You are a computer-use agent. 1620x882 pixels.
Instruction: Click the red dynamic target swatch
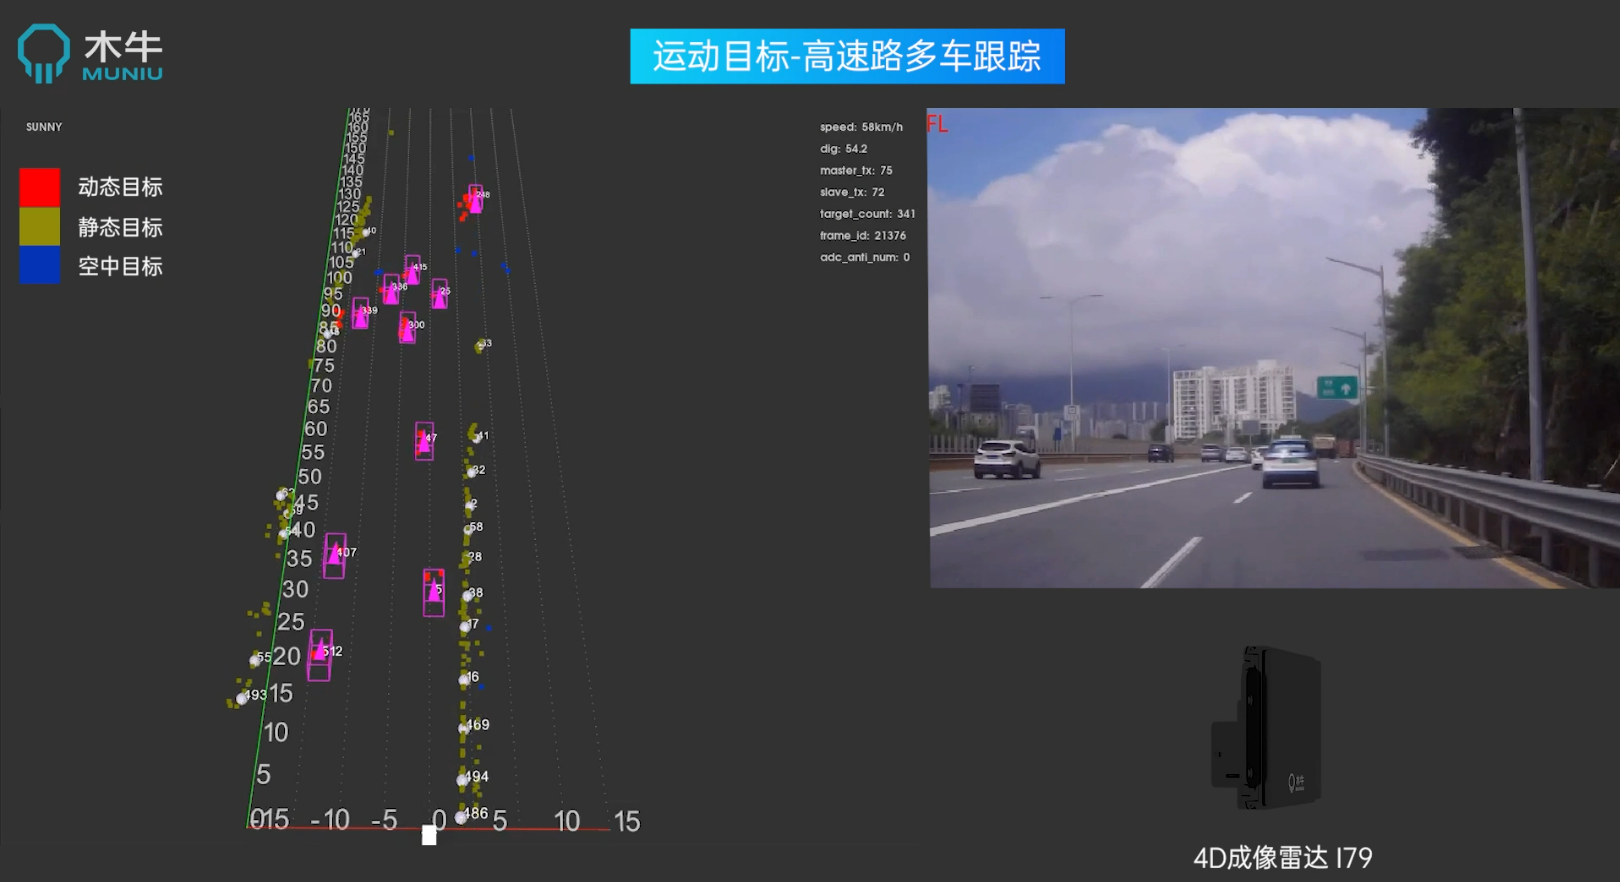coord(40,187)
